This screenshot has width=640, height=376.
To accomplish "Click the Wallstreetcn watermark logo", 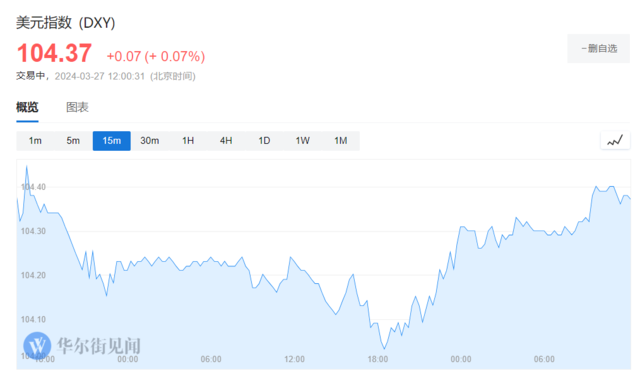I will point(37,345).
